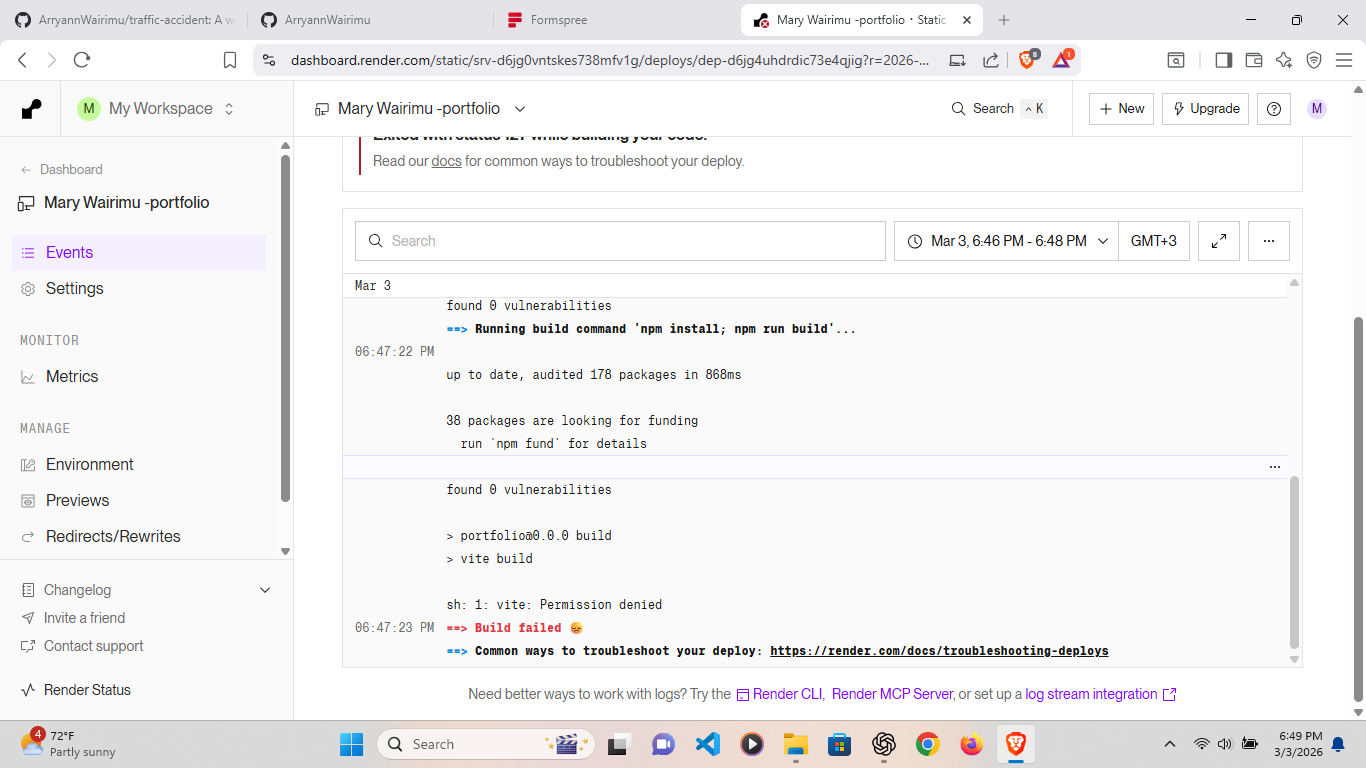Focus the log Search field

point(620,241)
